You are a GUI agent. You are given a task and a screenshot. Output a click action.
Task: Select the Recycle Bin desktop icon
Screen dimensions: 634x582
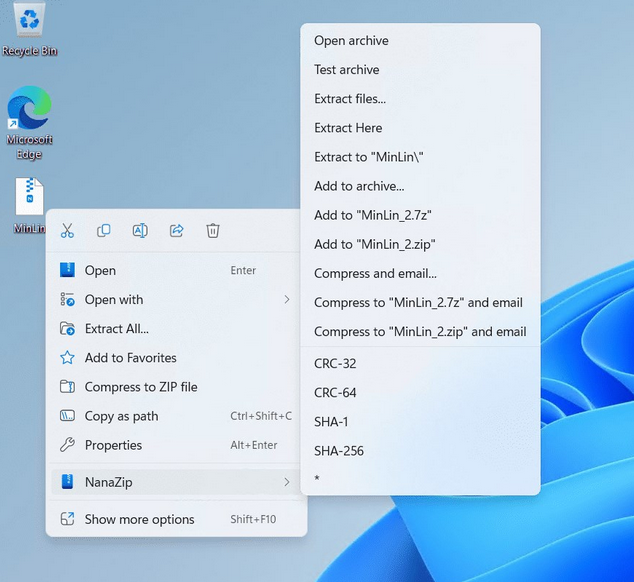[29, 30]
